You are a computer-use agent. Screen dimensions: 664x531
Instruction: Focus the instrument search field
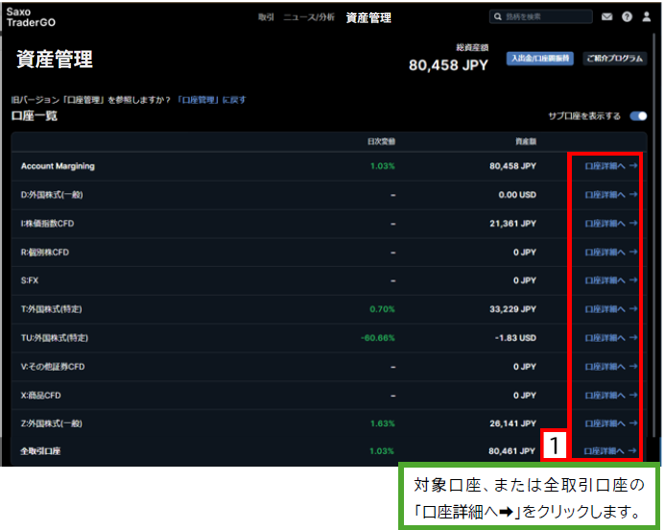[x=541, y=17]
